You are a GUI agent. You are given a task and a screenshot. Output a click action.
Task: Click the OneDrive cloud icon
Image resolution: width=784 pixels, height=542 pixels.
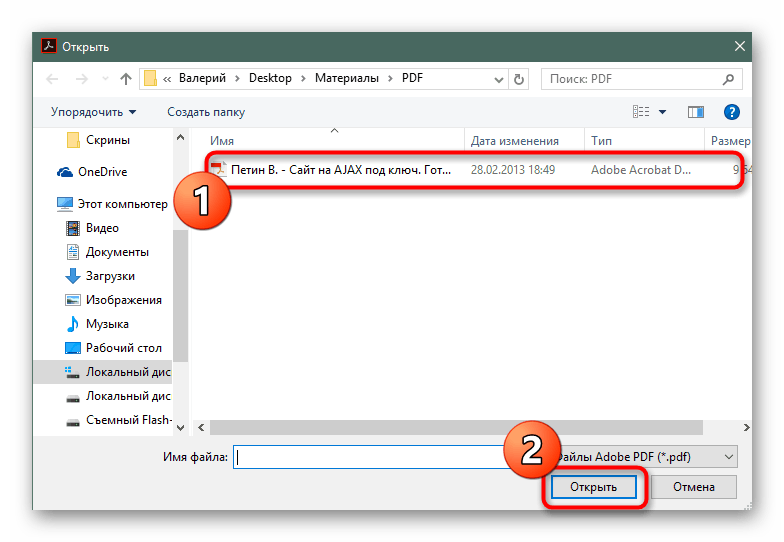coord(65,172)
